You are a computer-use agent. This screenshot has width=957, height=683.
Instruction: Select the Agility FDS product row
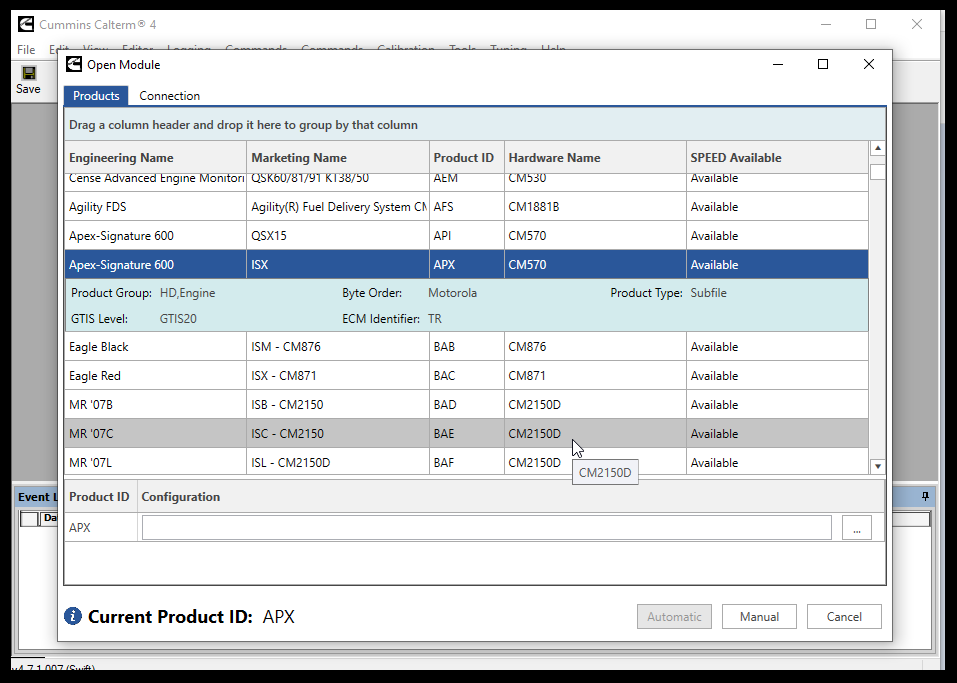click(155, 207)
